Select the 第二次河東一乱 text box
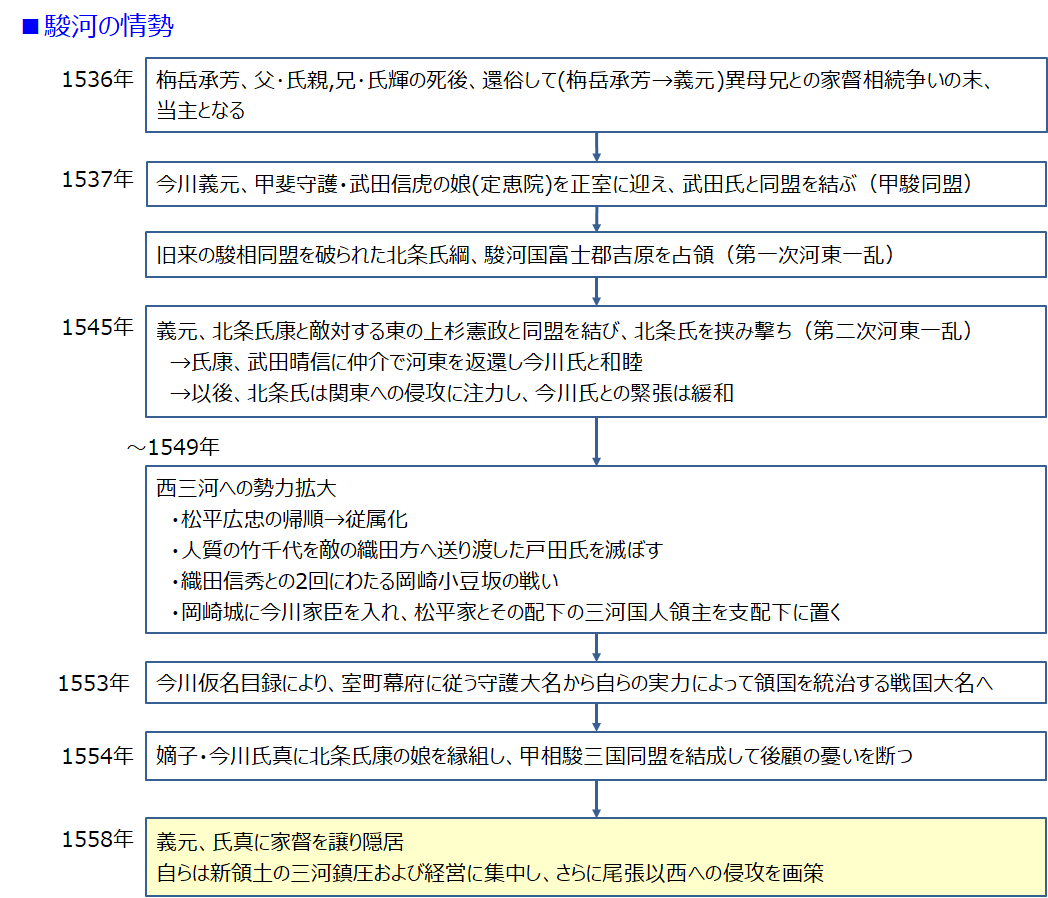This screenshot has height=898, width=1048. (596, 361)
